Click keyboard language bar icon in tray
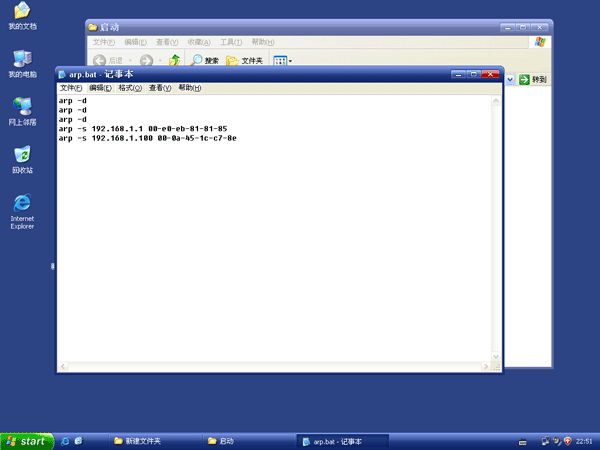Viewport: 600px width, 450px height. 523,442
